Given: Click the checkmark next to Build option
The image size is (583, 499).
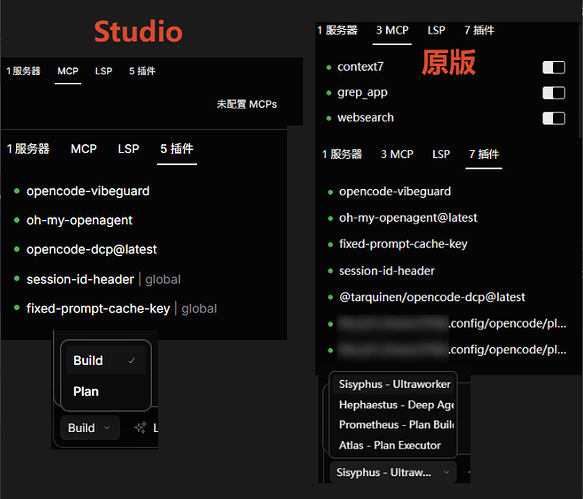Looking at the screenshot, I should coord(132,361).
